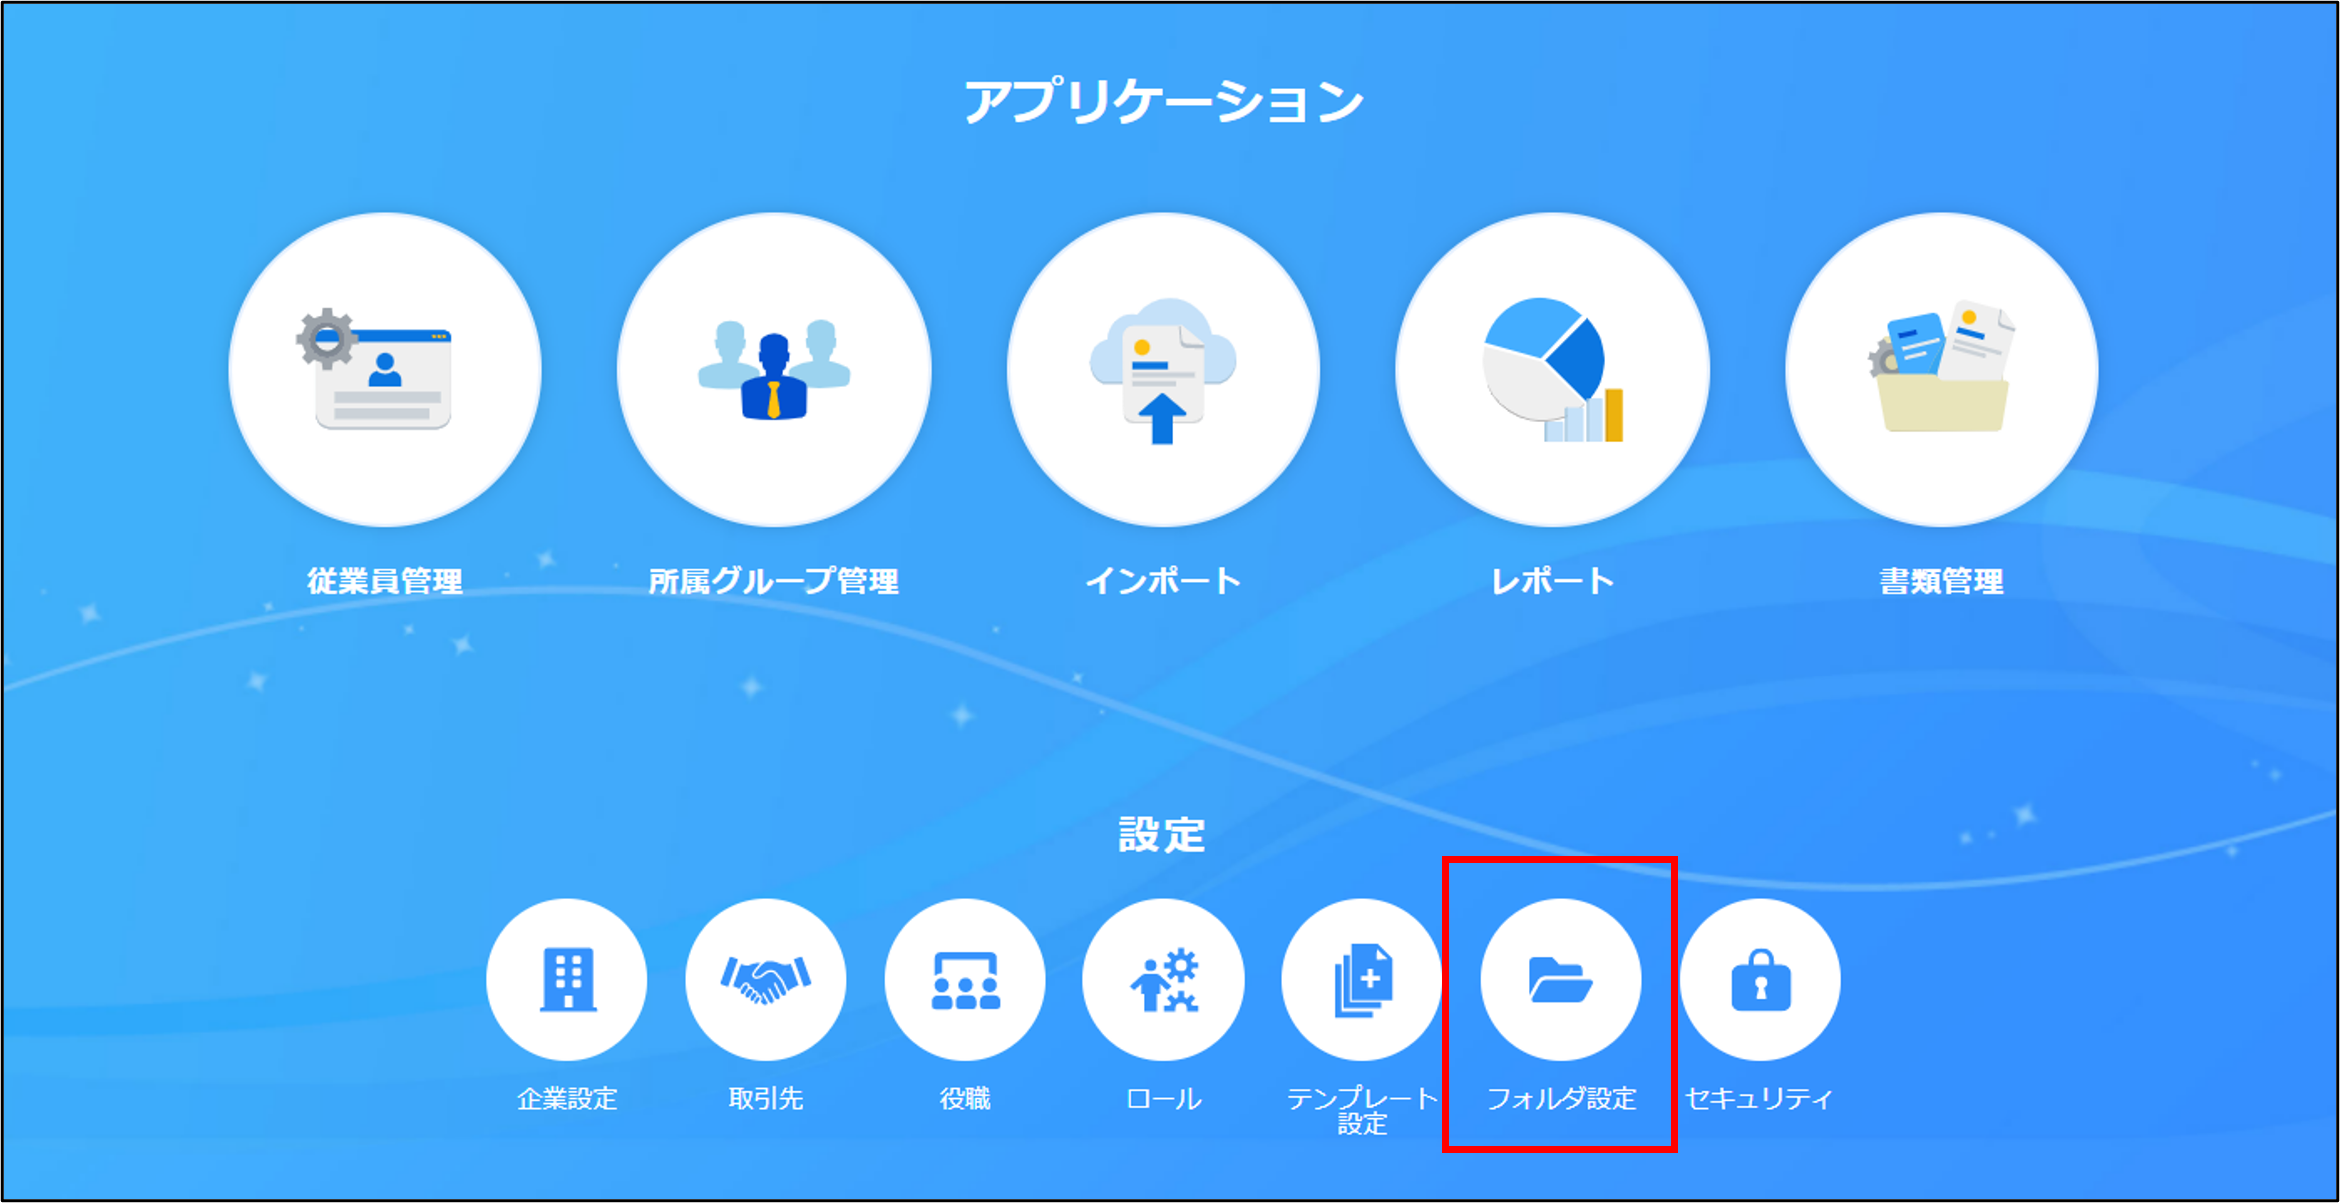
Task: Open the 従業員管理 employee management app icon
Action: pyautogui.click(x=385, y=369)
